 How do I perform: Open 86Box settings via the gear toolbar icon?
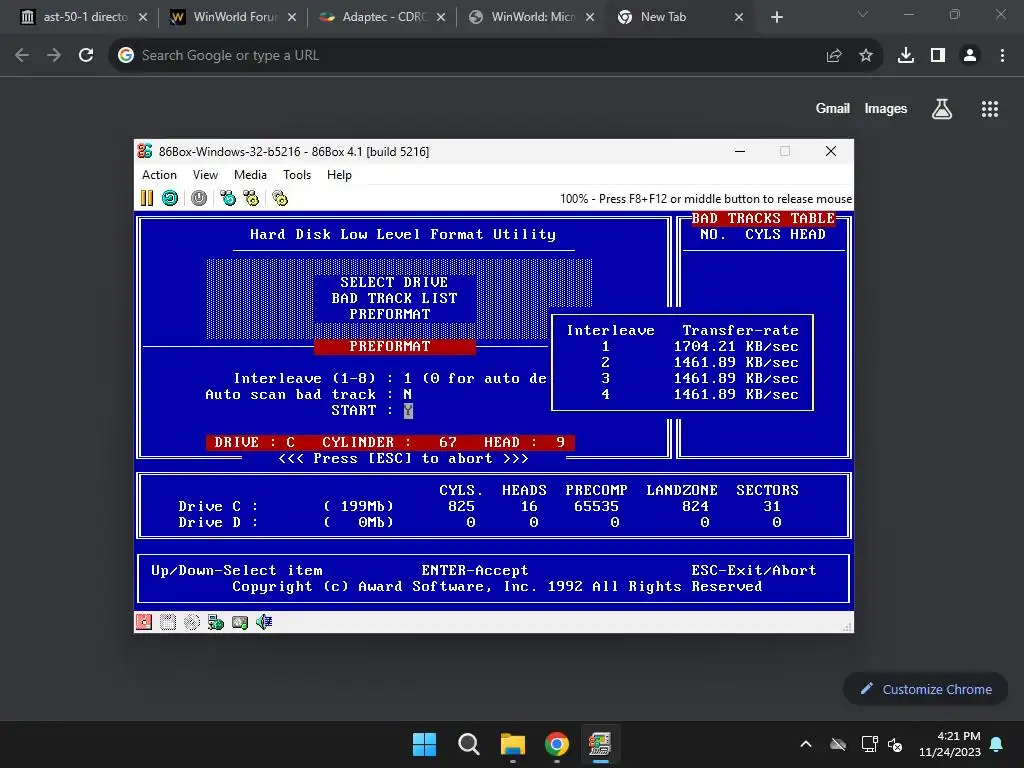coord(280,198)
